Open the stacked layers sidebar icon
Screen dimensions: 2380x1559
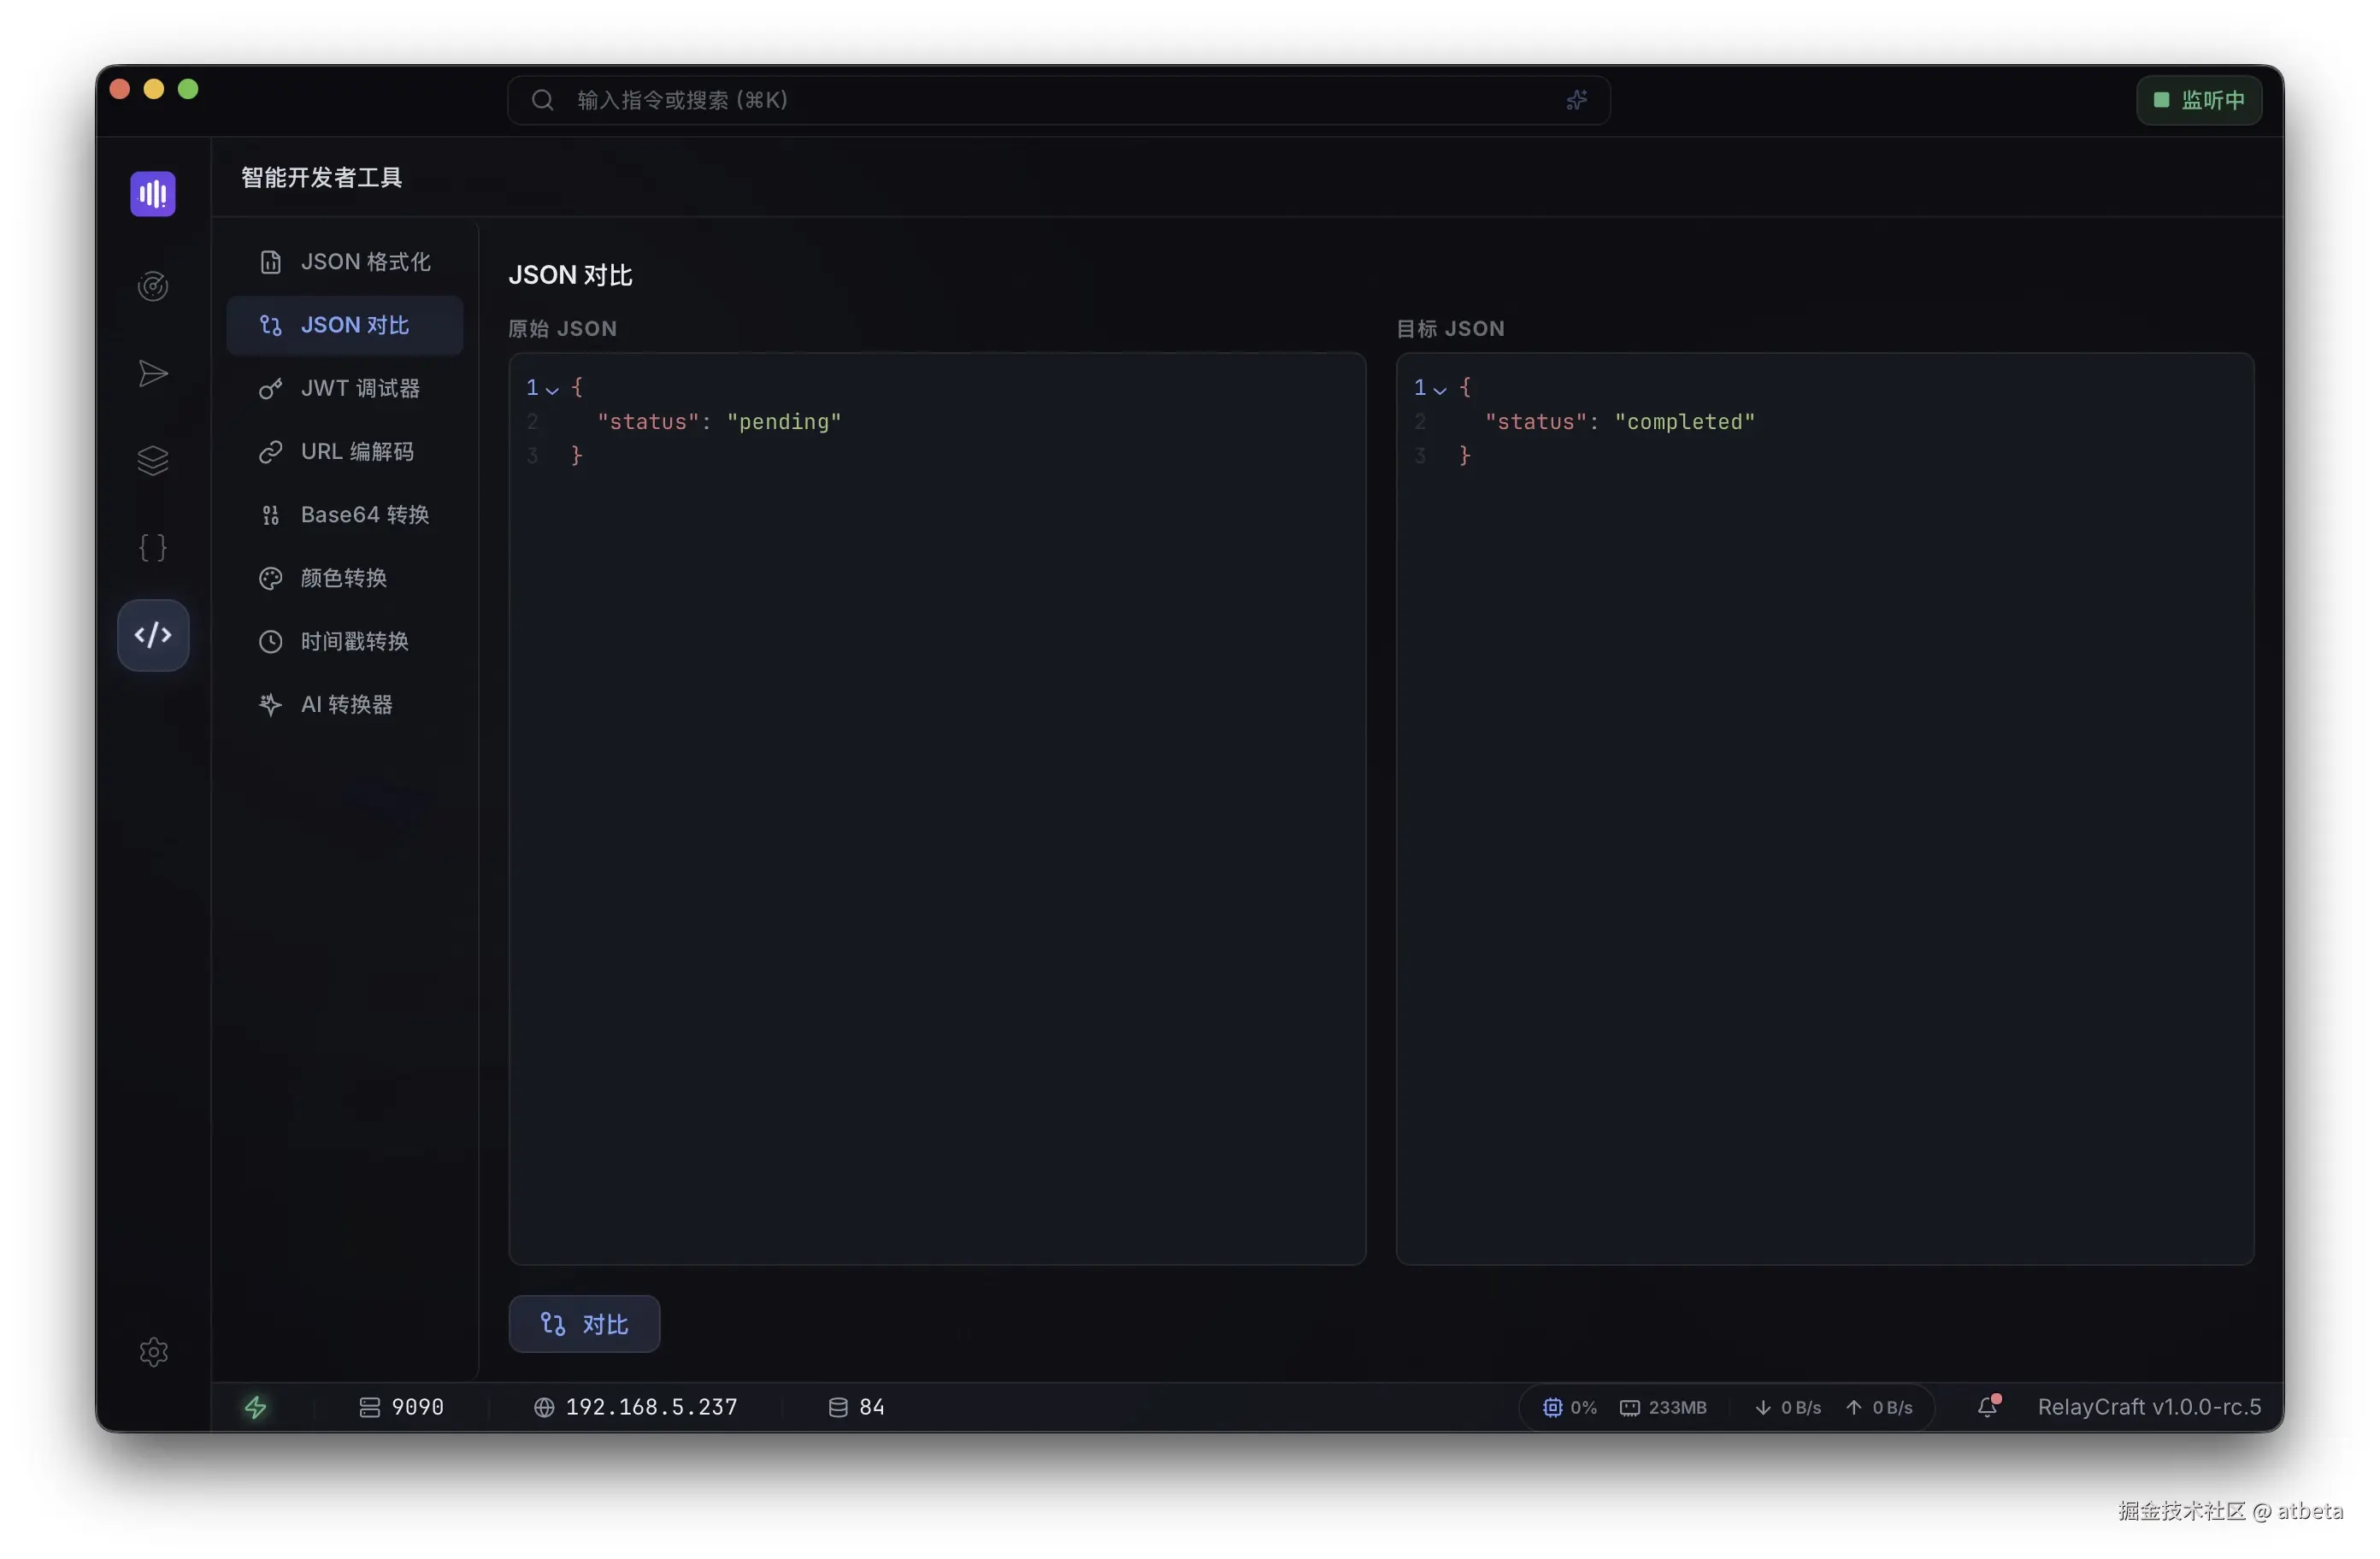tap(153, 461)
